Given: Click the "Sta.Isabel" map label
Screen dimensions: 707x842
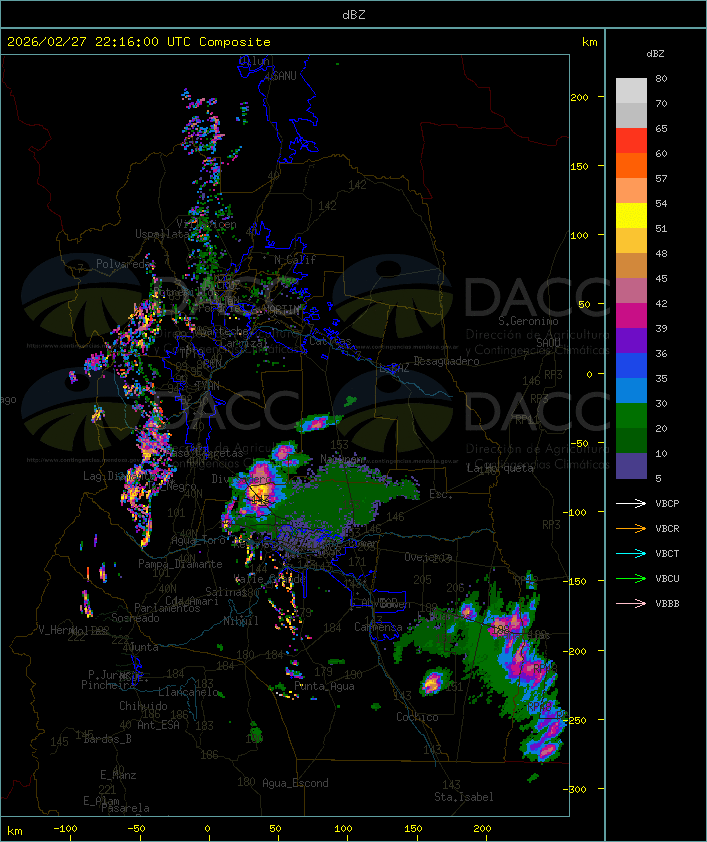Looking at the screenshot, I should click(x=464, y=797).
